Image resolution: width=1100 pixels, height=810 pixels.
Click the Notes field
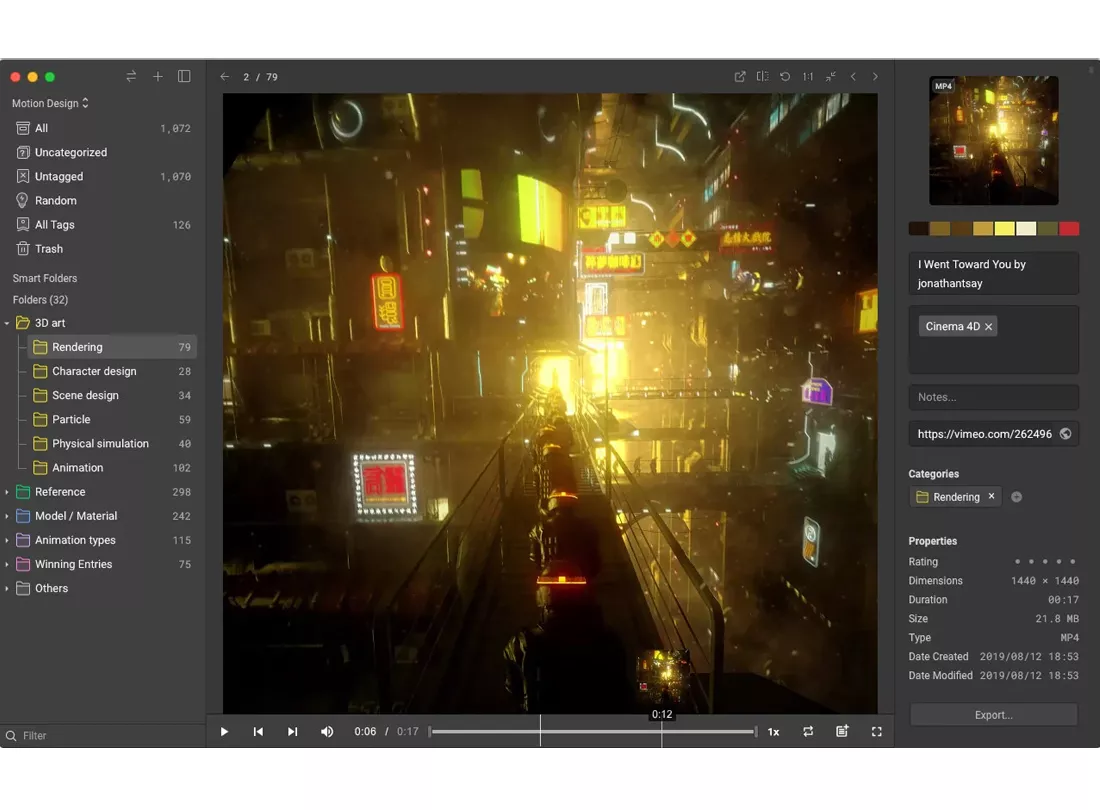click(x=993, y=397)
